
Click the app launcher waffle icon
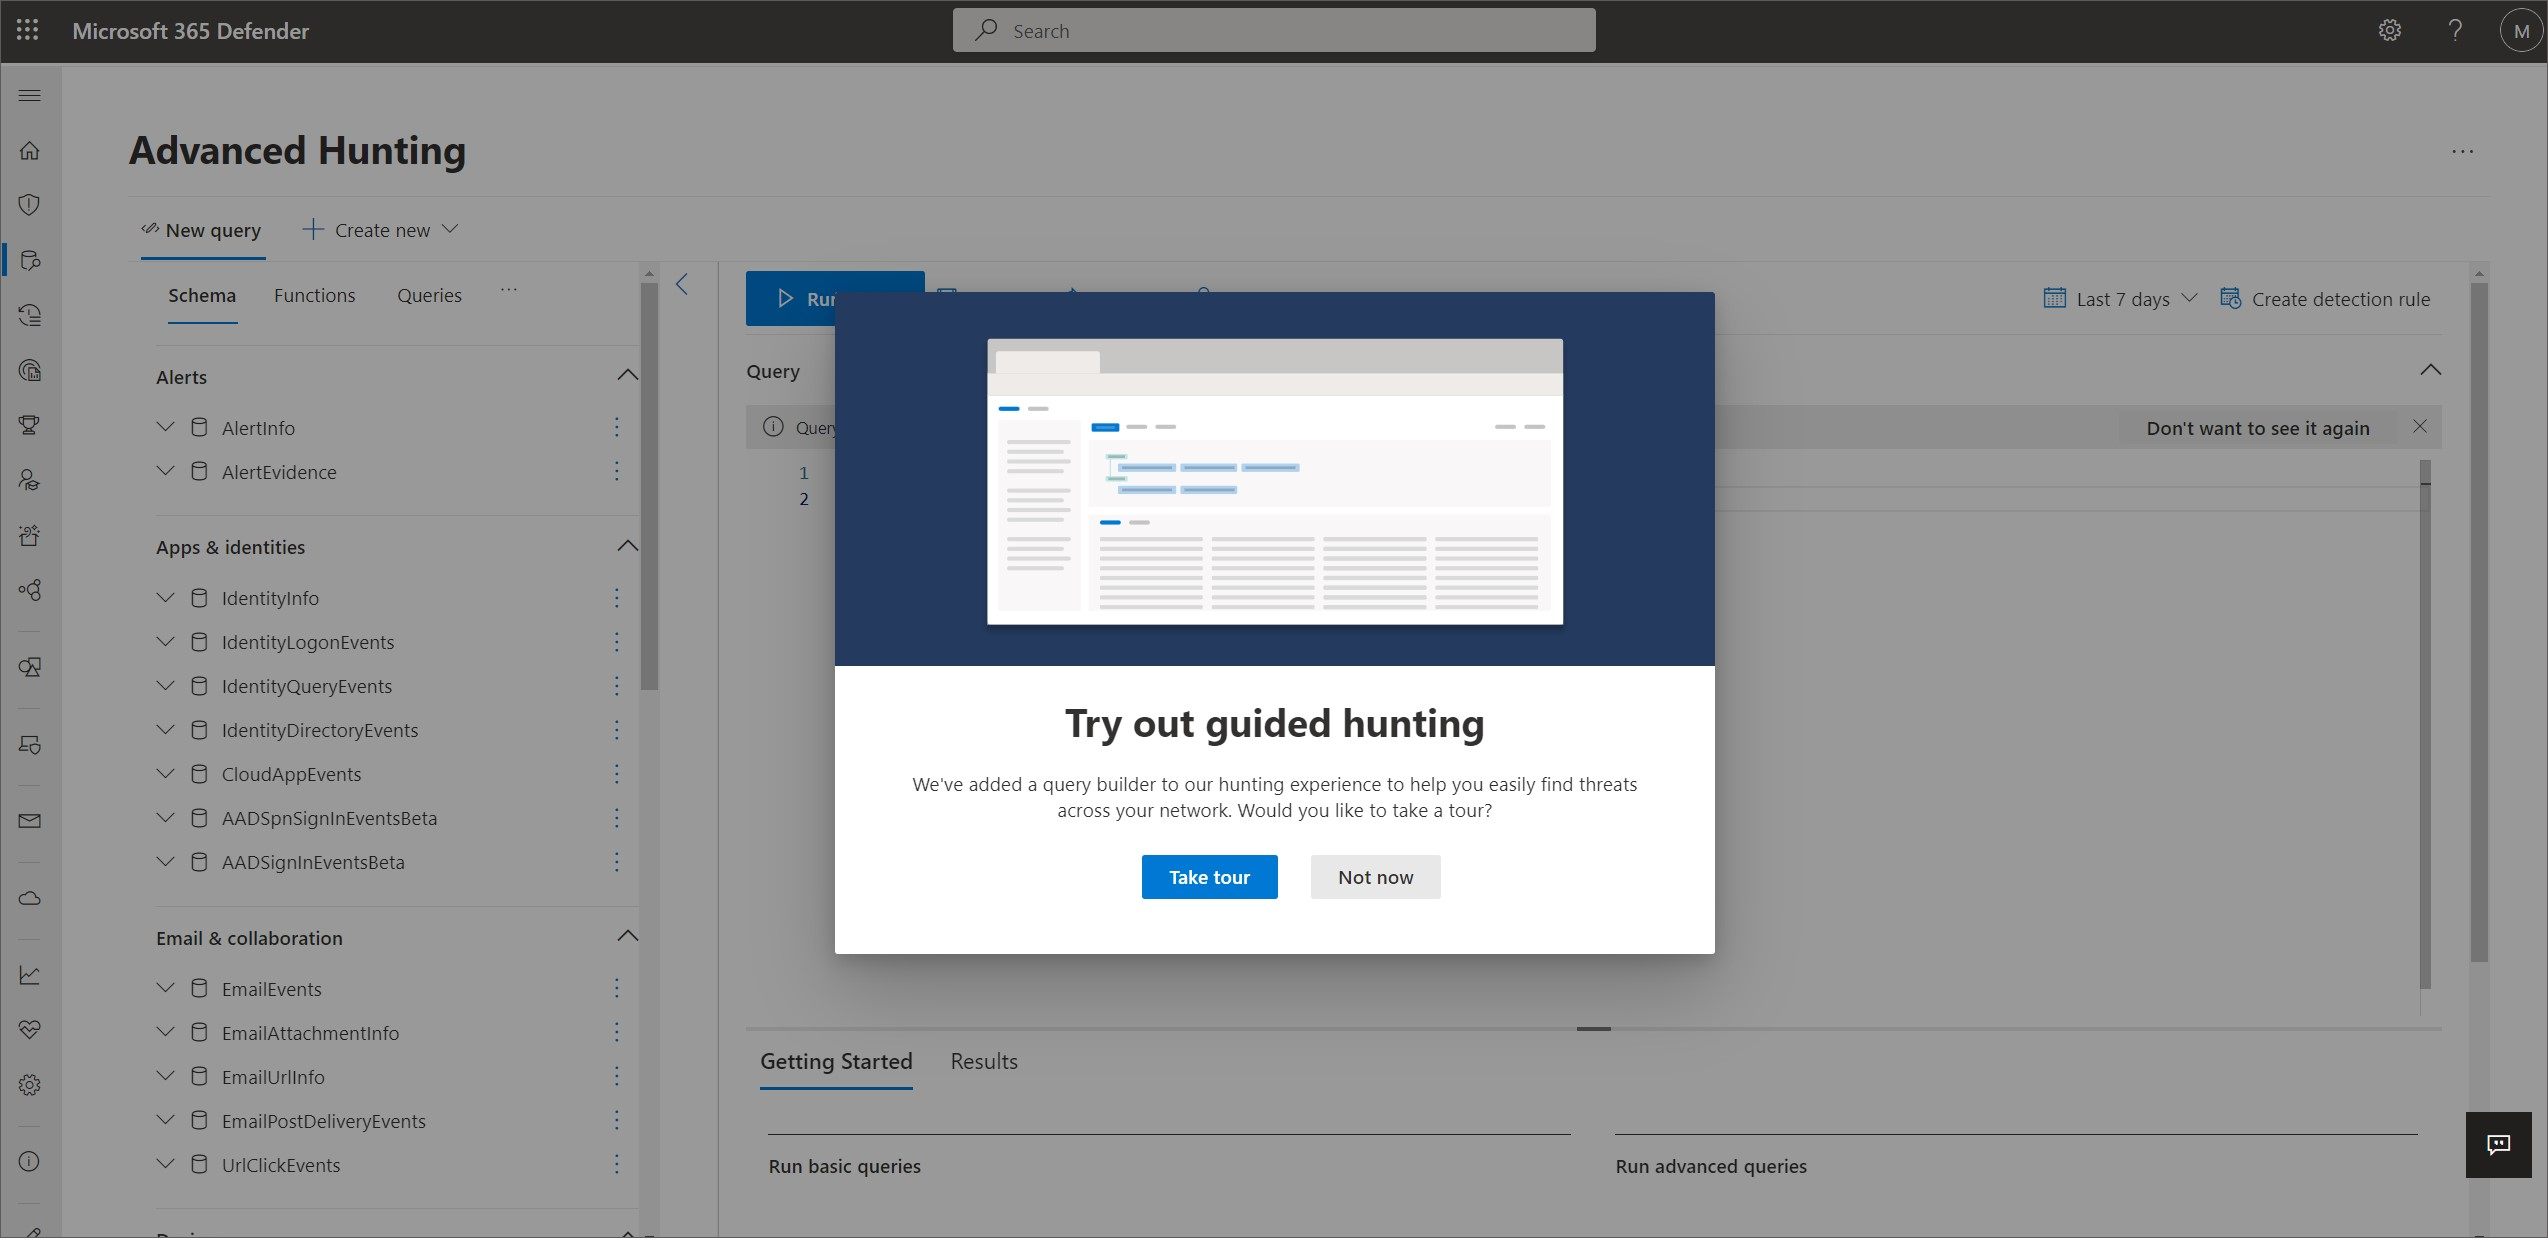pyautogui.click(x=28, y=30)
